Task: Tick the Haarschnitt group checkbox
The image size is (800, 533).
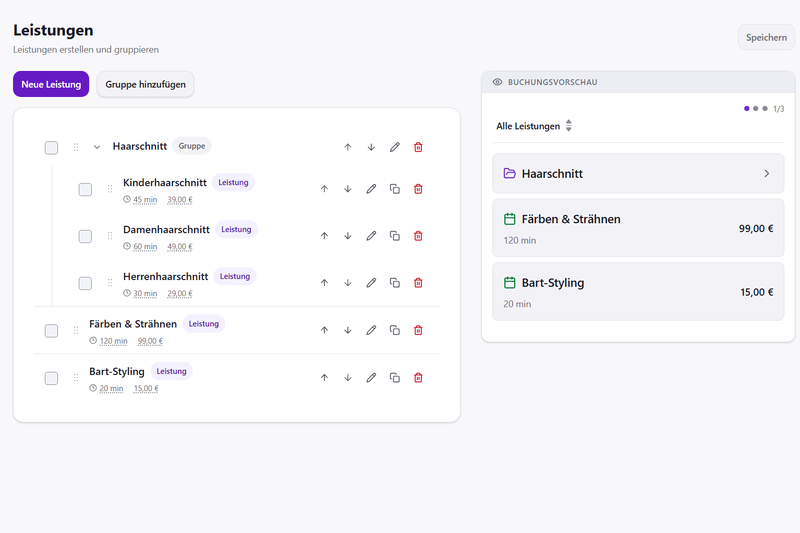Action: [51, 148]
